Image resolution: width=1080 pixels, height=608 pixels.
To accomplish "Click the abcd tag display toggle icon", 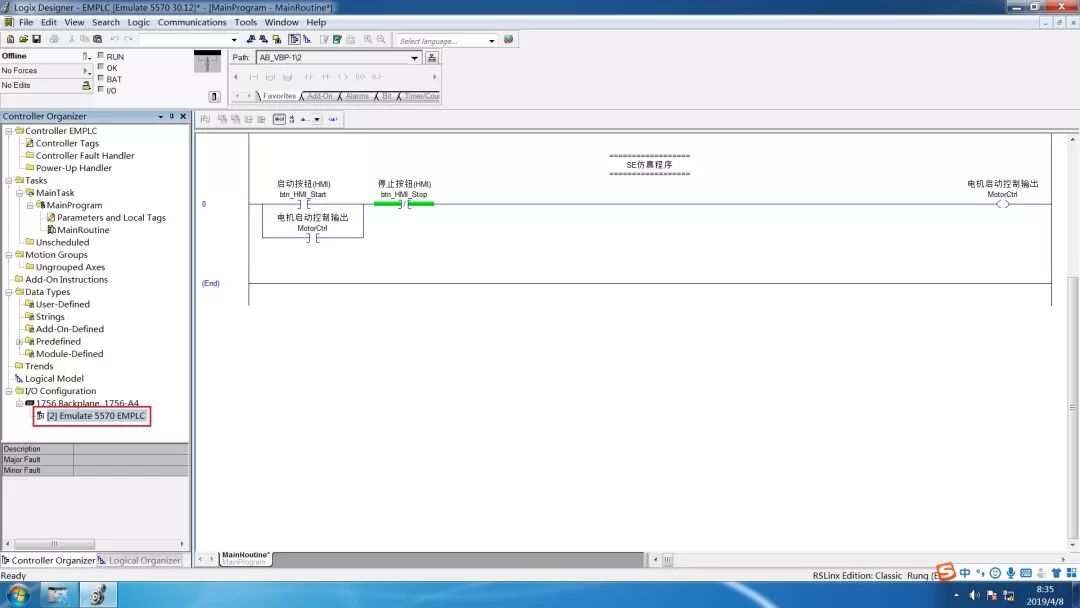I will pos(279,119).
